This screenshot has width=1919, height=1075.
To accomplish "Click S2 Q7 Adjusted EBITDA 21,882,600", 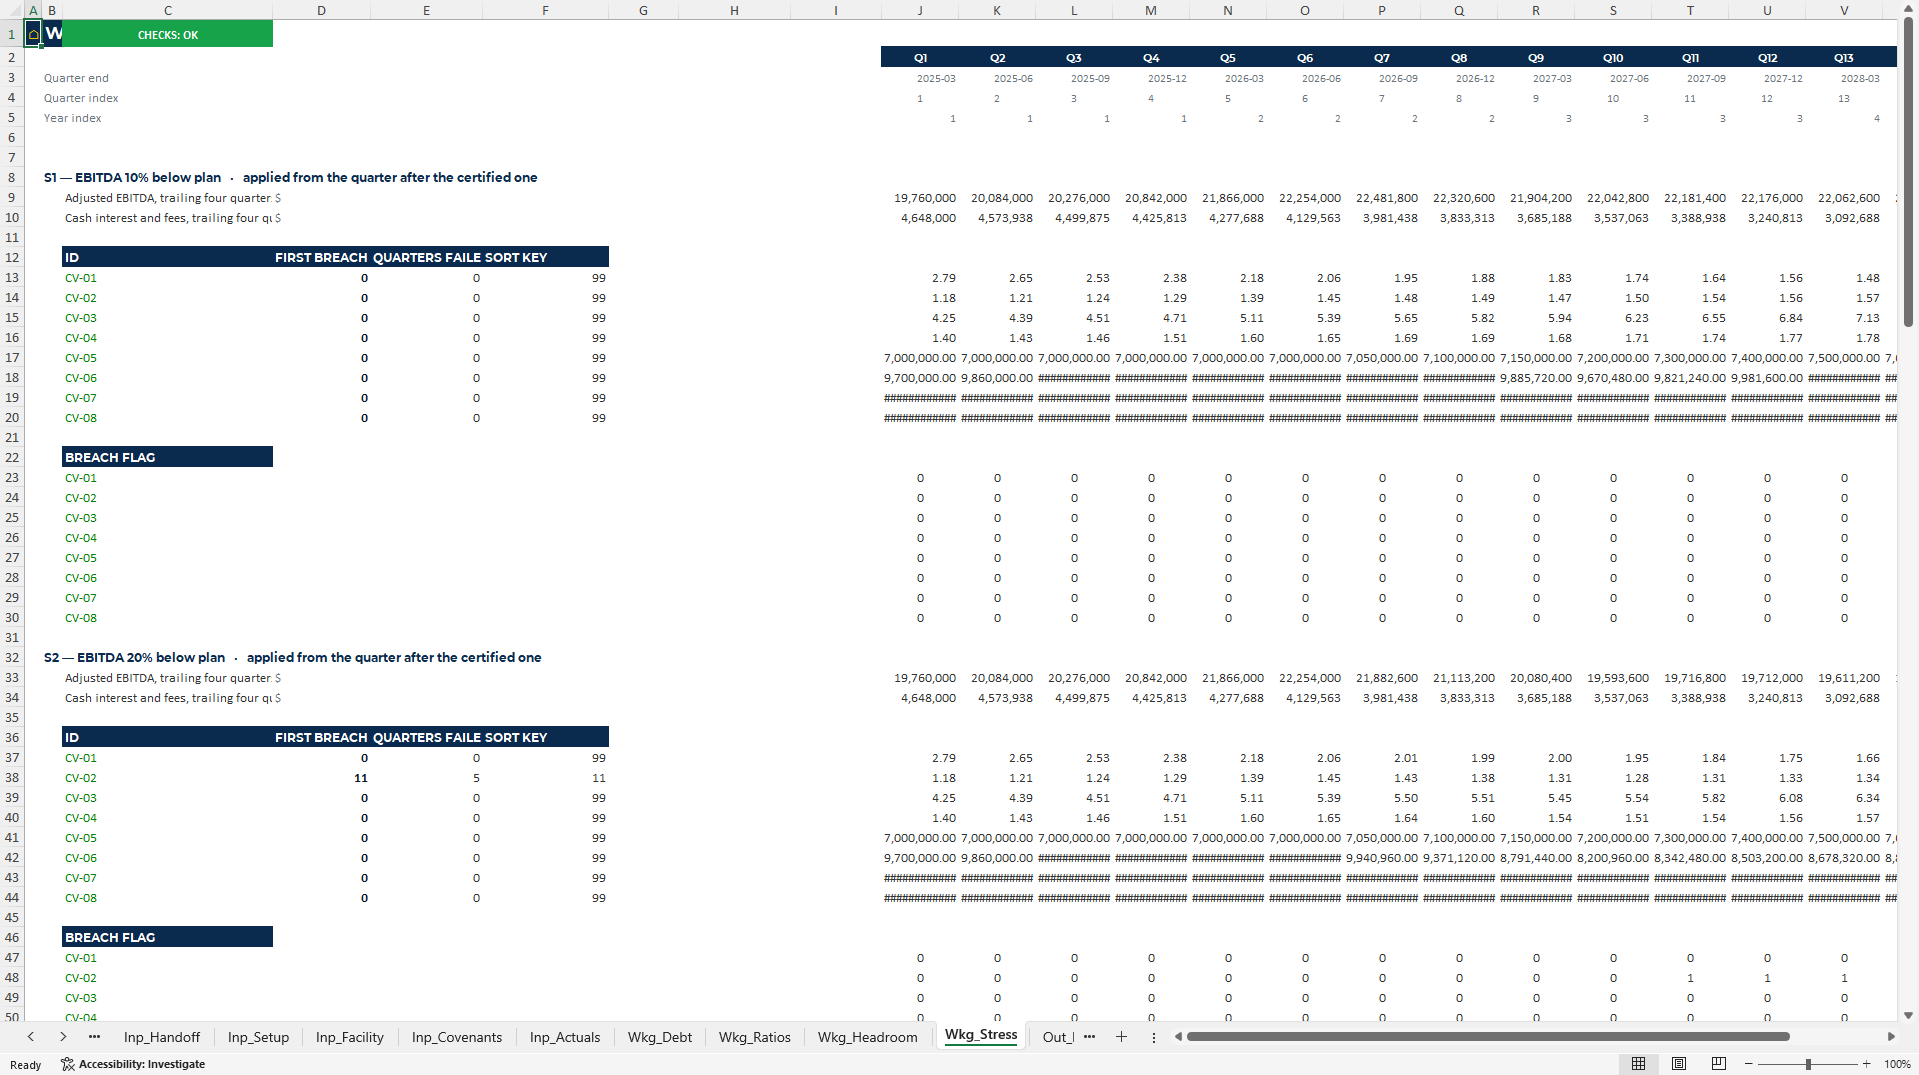I will click(x=1386, y=678).
